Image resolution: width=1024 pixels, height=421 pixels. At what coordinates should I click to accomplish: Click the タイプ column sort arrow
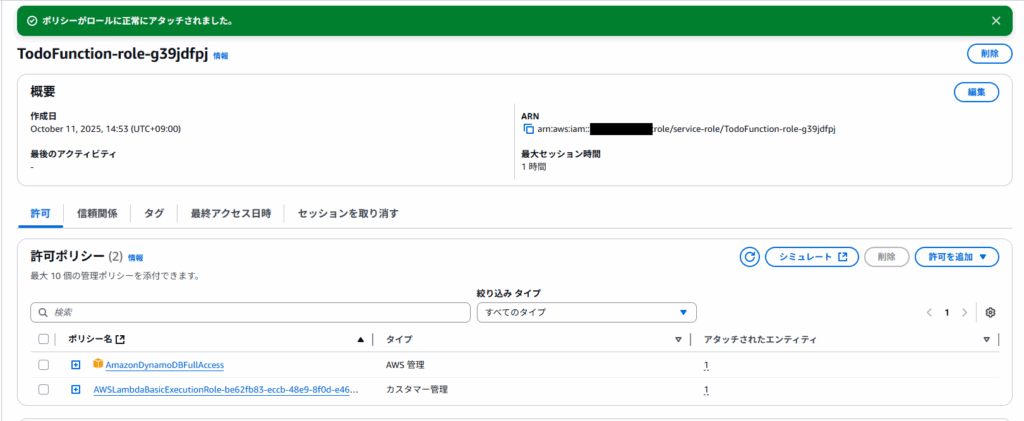(678, 340)
